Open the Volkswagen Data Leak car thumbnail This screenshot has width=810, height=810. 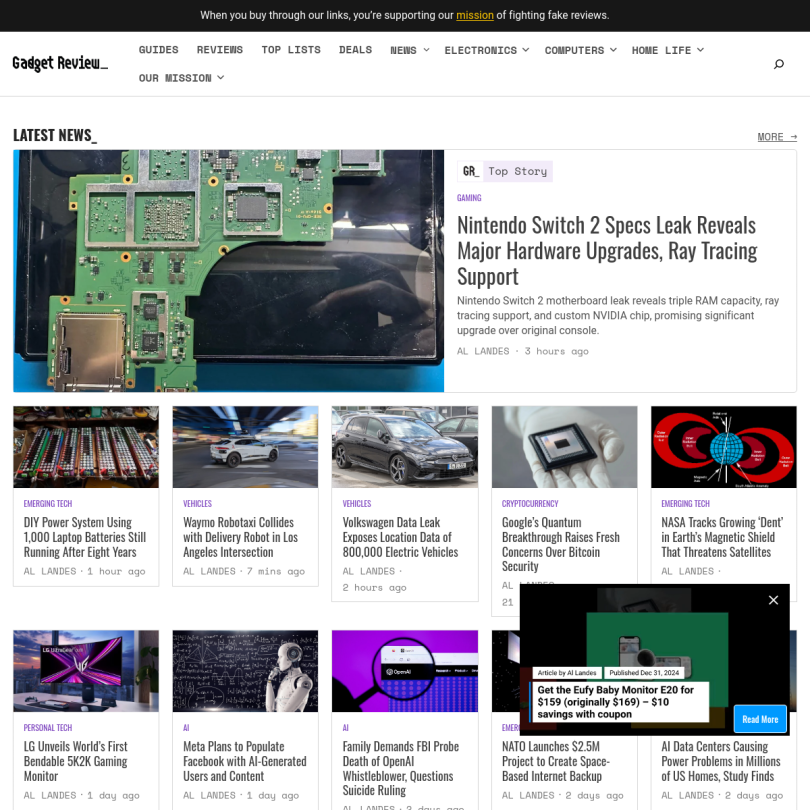[x=404, y=447]
